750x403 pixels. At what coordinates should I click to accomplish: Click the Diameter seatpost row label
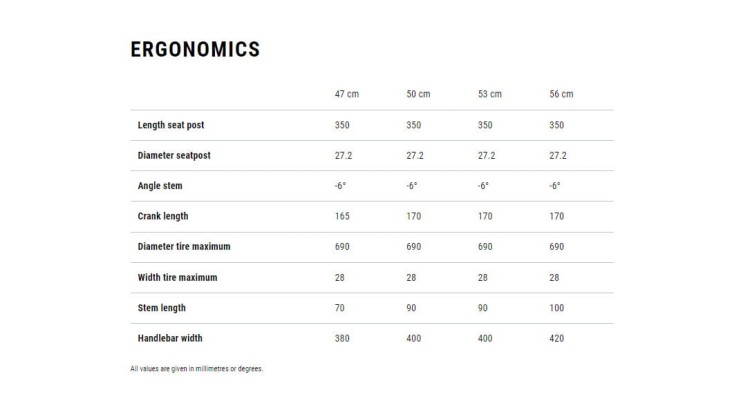(174, 155)
